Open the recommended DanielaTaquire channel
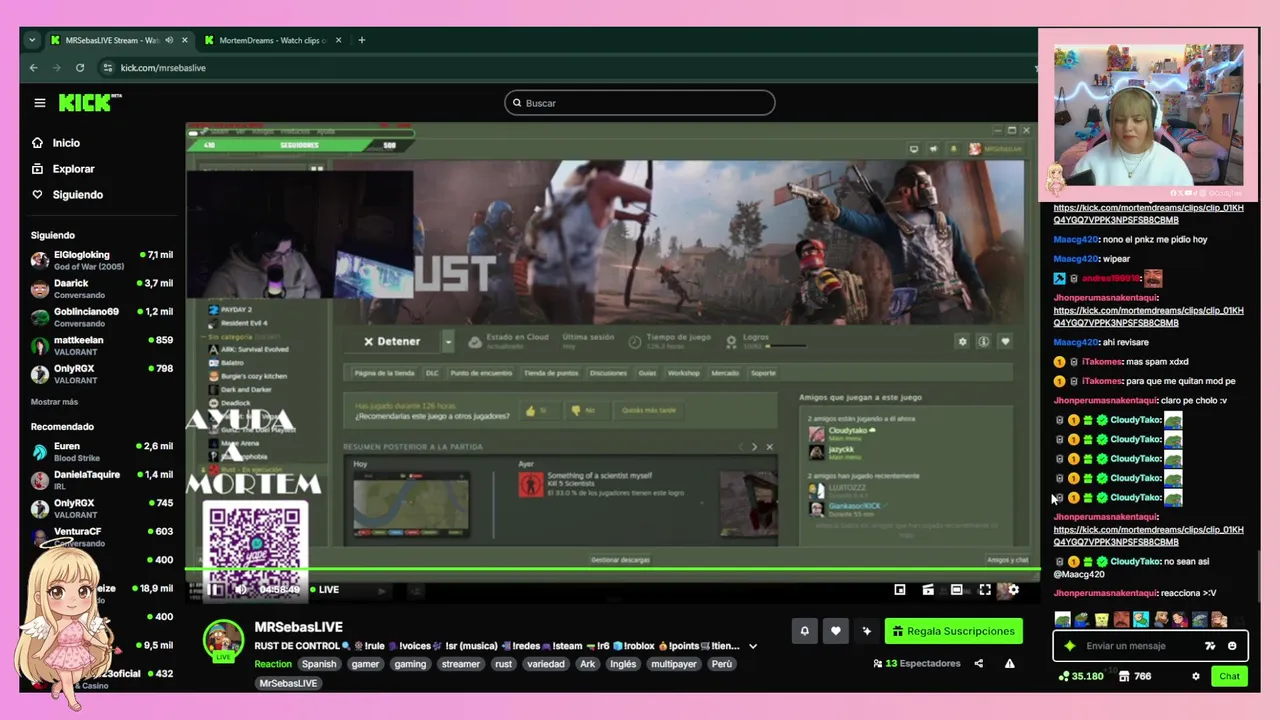Screen dimensions: 1280x720 click(x=100, y=480)
